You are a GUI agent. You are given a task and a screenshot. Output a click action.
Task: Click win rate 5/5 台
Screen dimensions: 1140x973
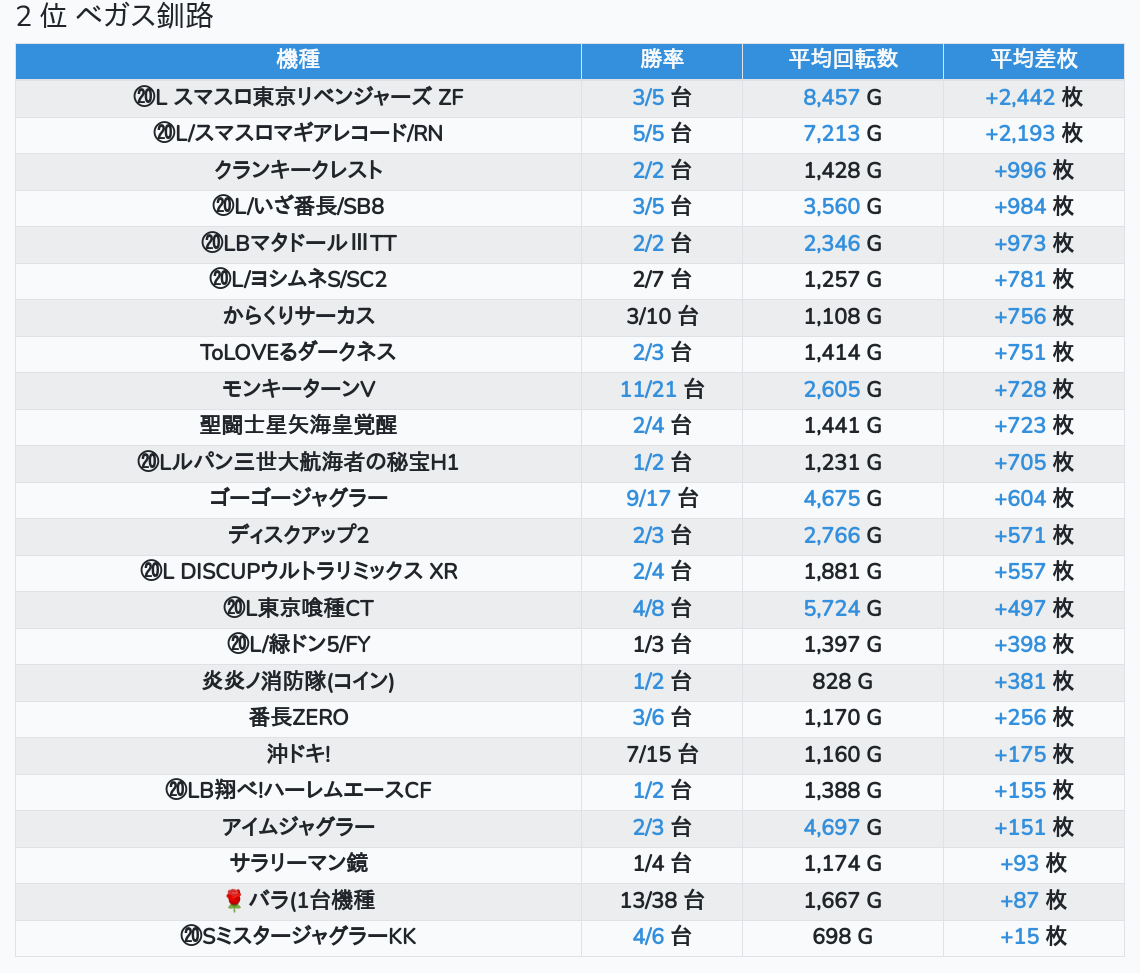[x=662, y=134]
